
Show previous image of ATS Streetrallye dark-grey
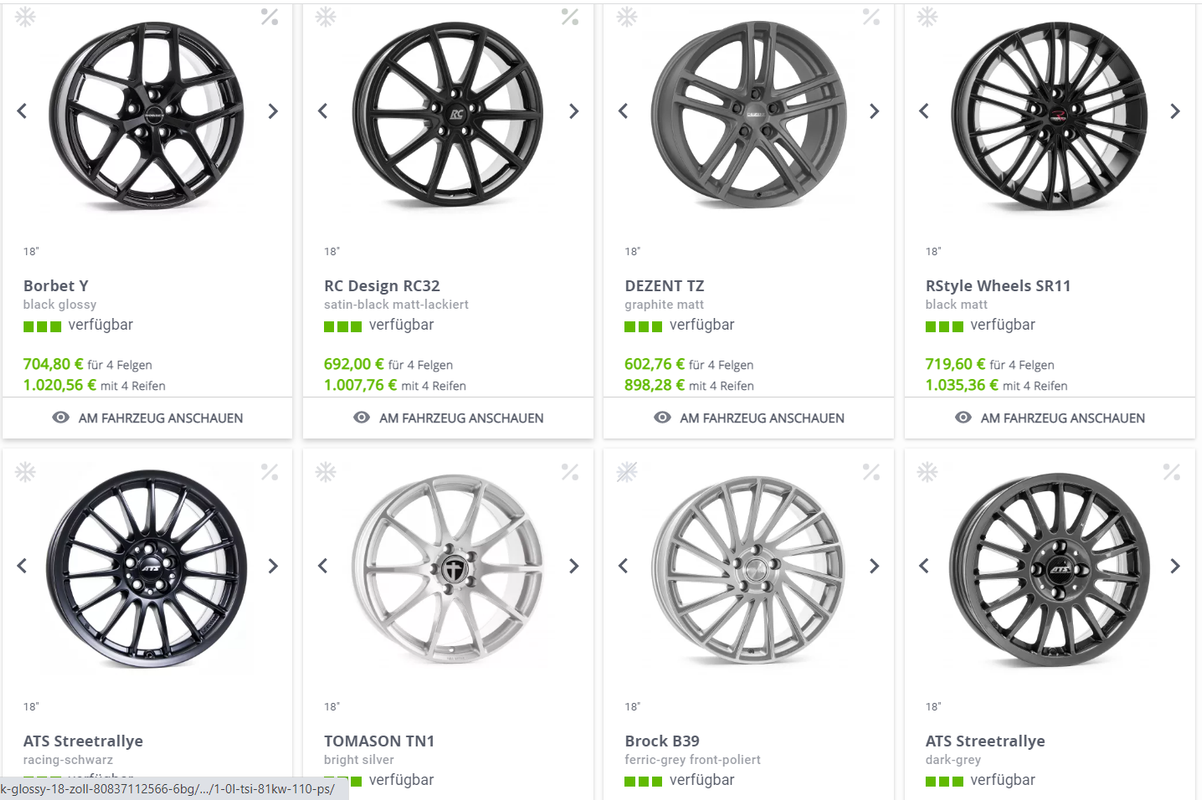pyautogui.click(x=925, y=566)
